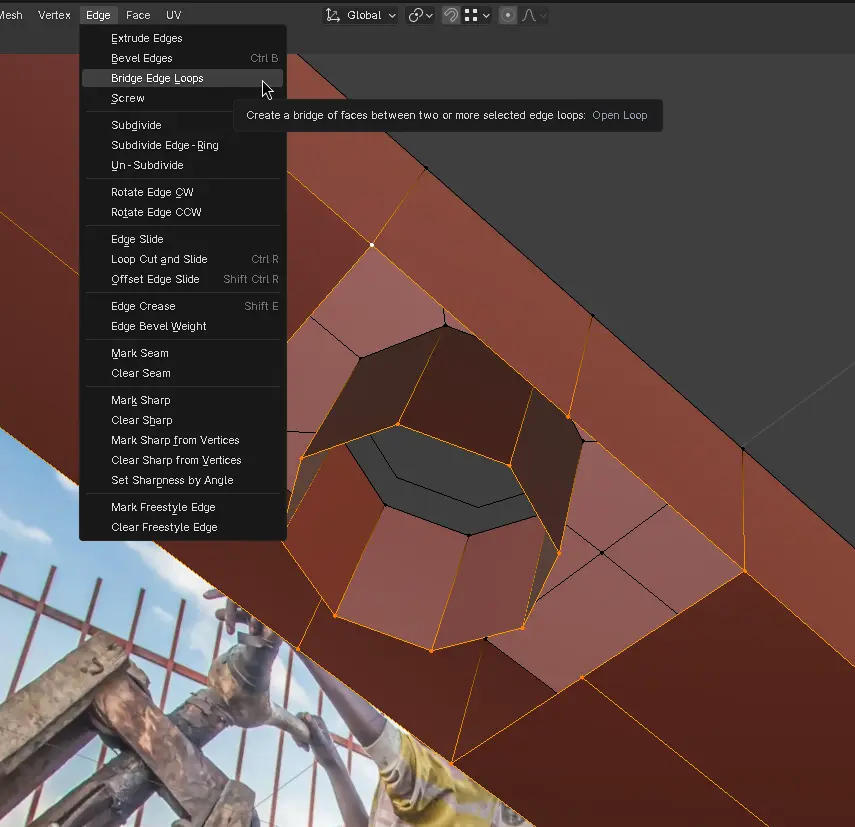Click the Mark Sharp entry
Image resolution: width=855 pixels, height=827 pixels.
tap(183, 400)
